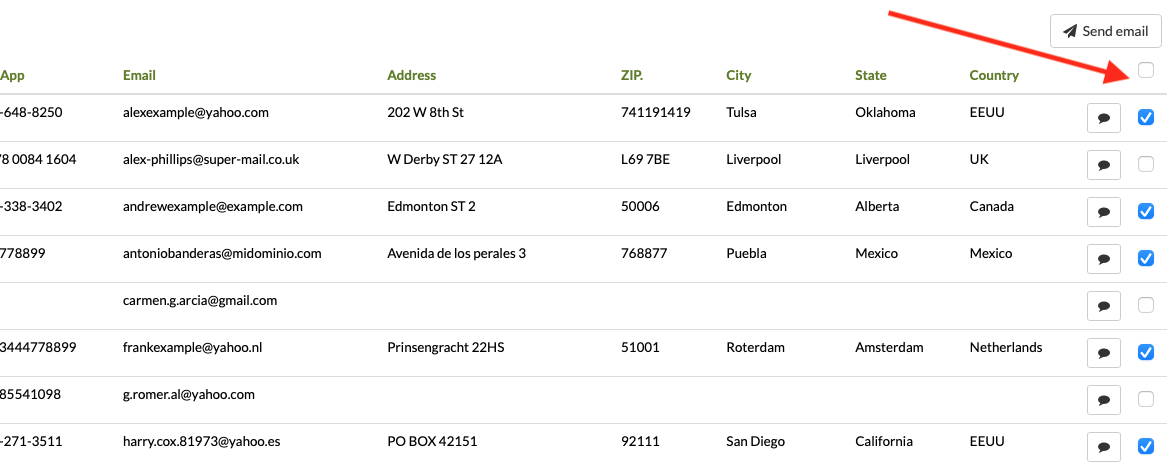Sort by the Email column header

pos(139,75)
